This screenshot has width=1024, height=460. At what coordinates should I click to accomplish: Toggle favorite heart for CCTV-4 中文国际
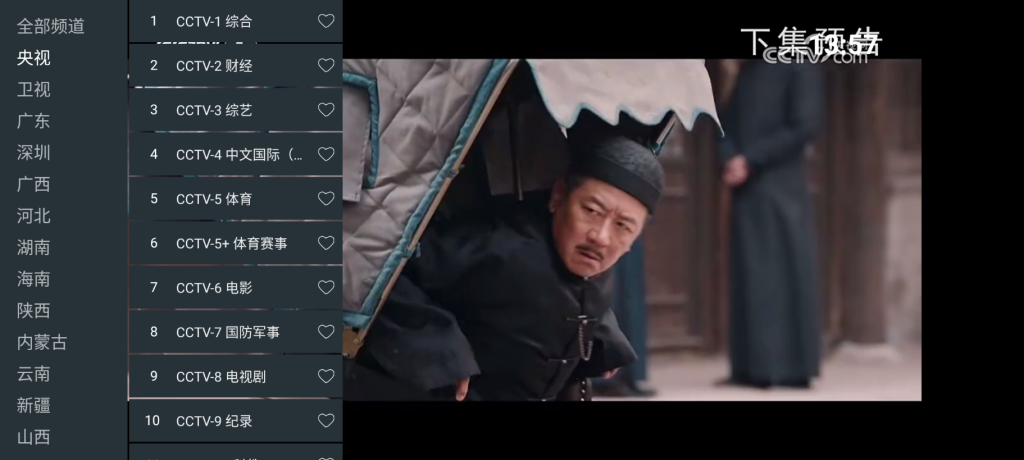click(326, 154)
